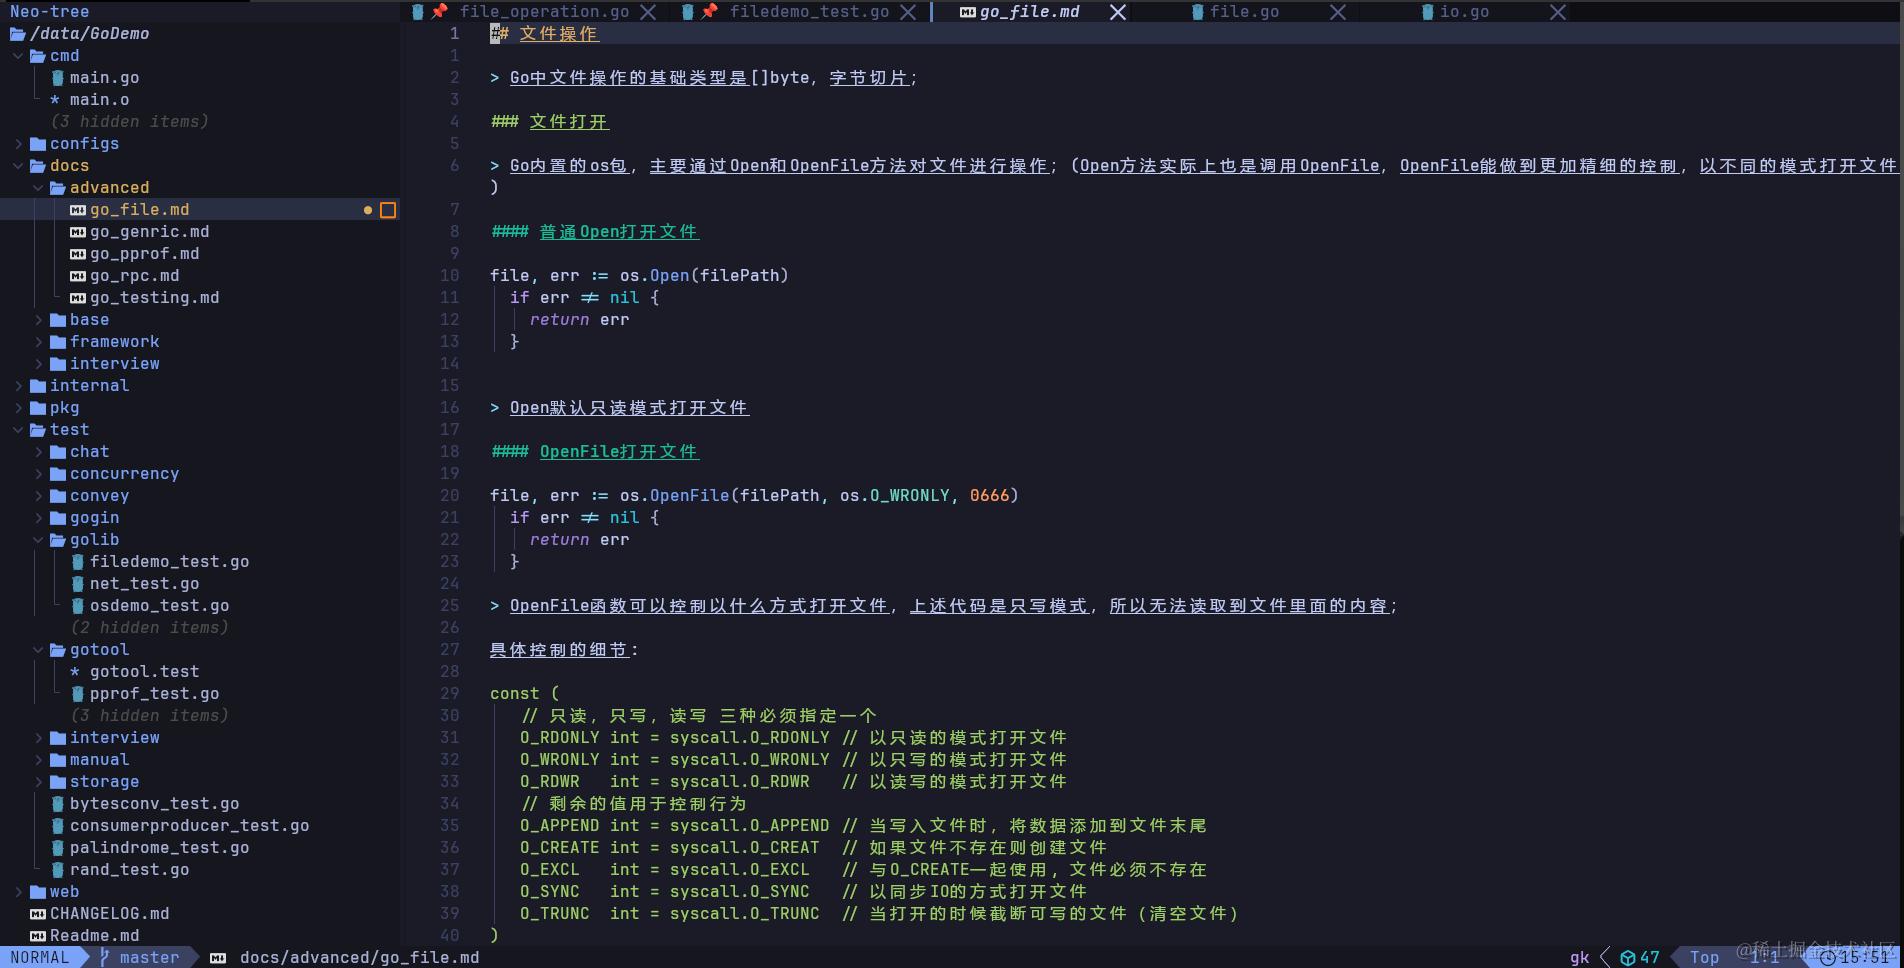This screenshot has height=968, width=1904.
Task: Click the markdown icon on go_file.md tab
Action: tap(967, 12)
